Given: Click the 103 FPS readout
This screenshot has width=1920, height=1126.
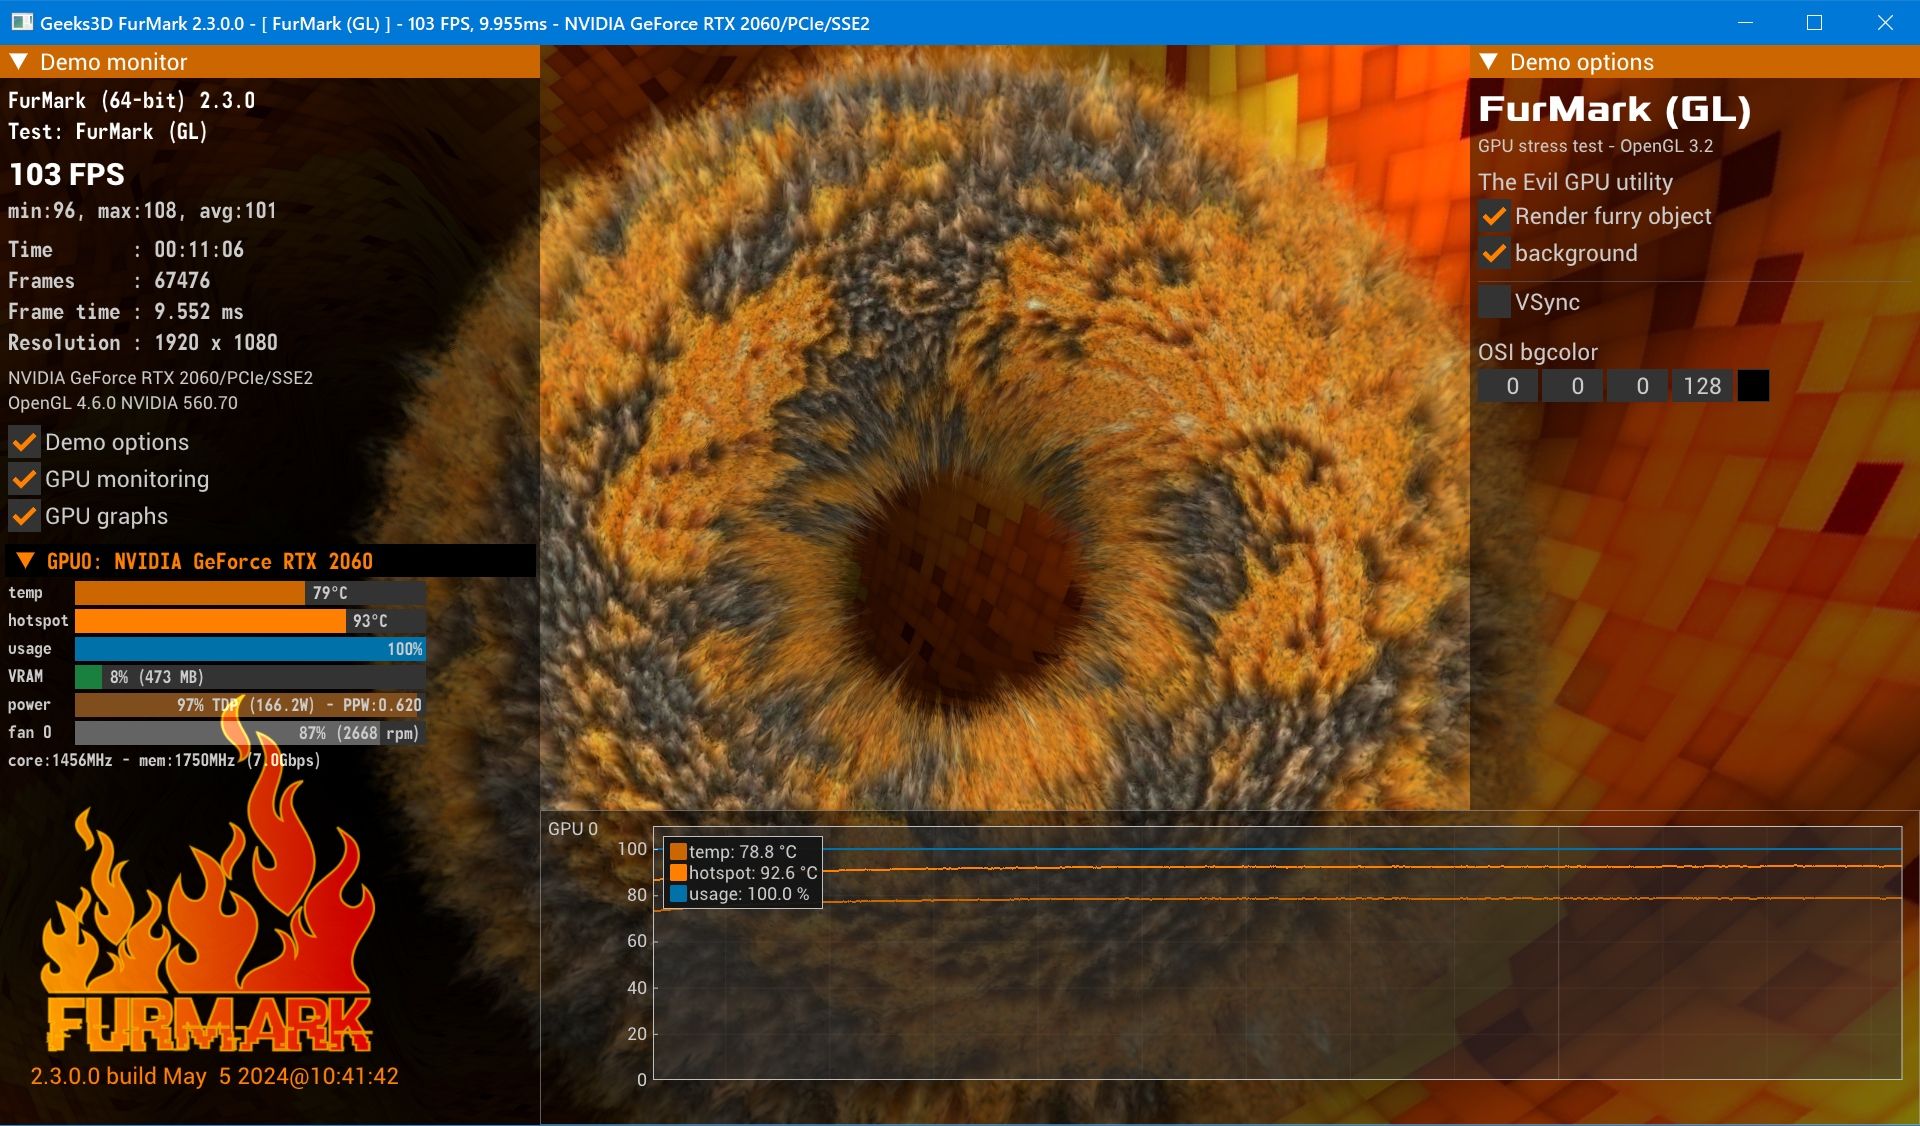Looking at the screenshot, I should pyautogui.click(x=67, y=174).
